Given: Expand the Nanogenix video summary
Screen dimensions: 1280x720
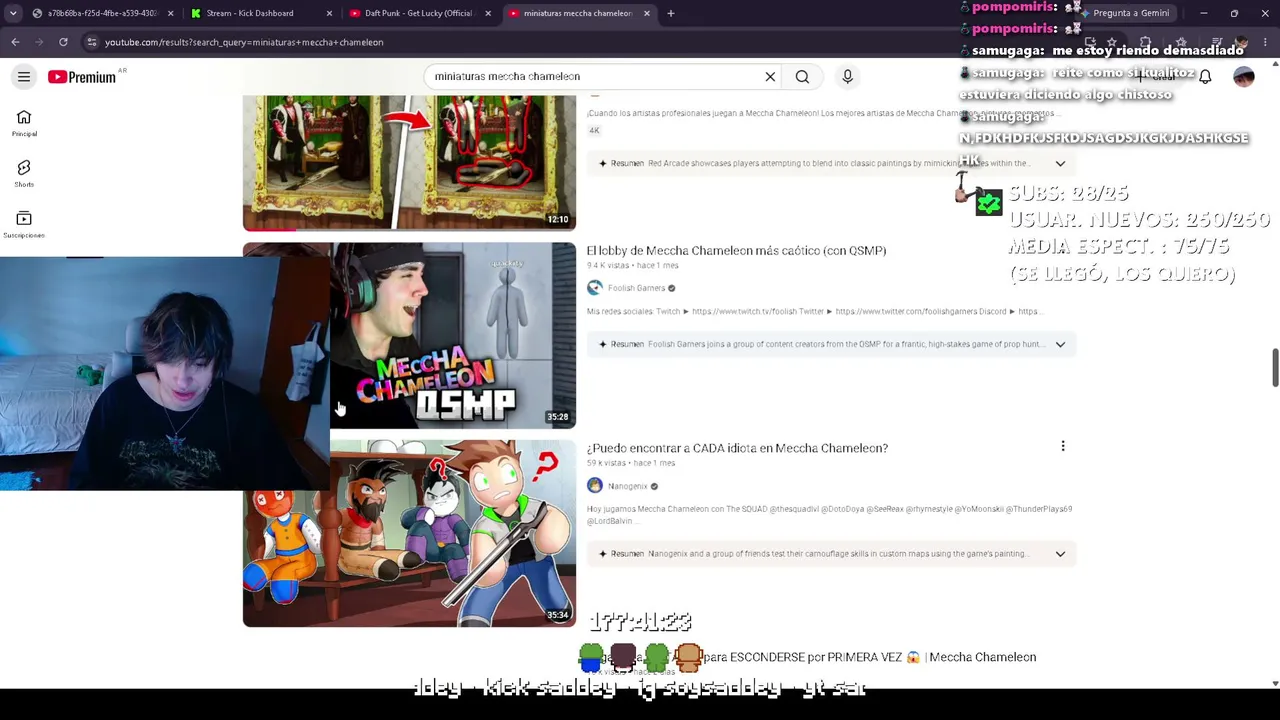Looking at the screenshot, I should 1060,554.
